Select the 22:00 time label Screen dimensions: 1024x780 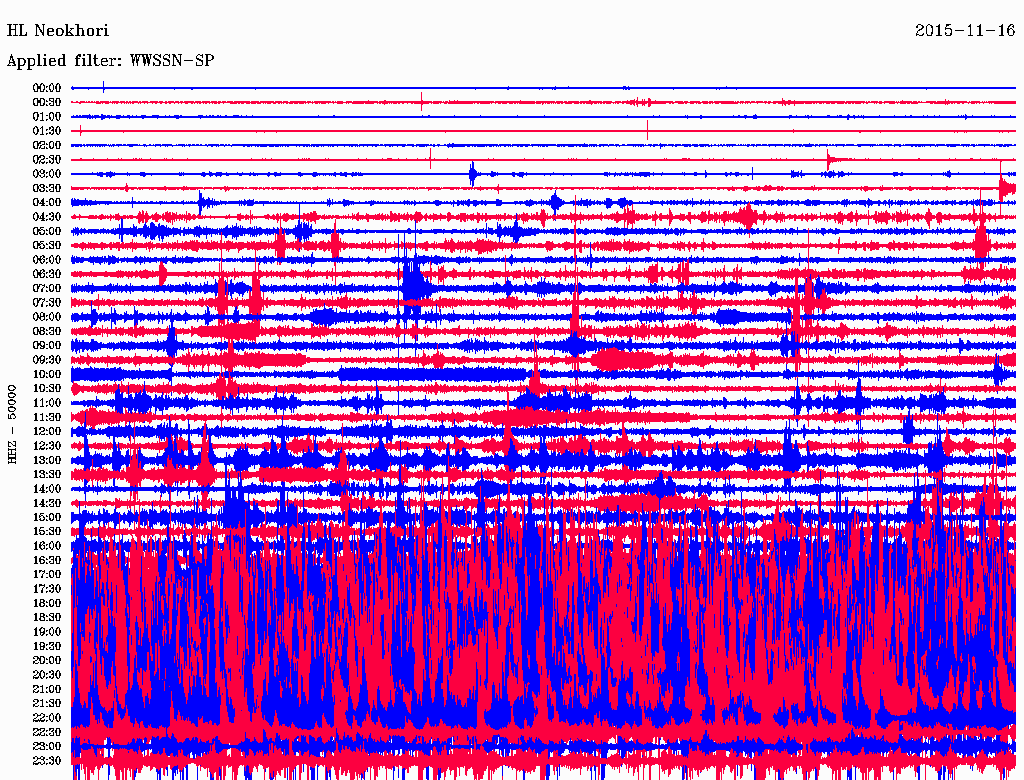click(47, 718)
